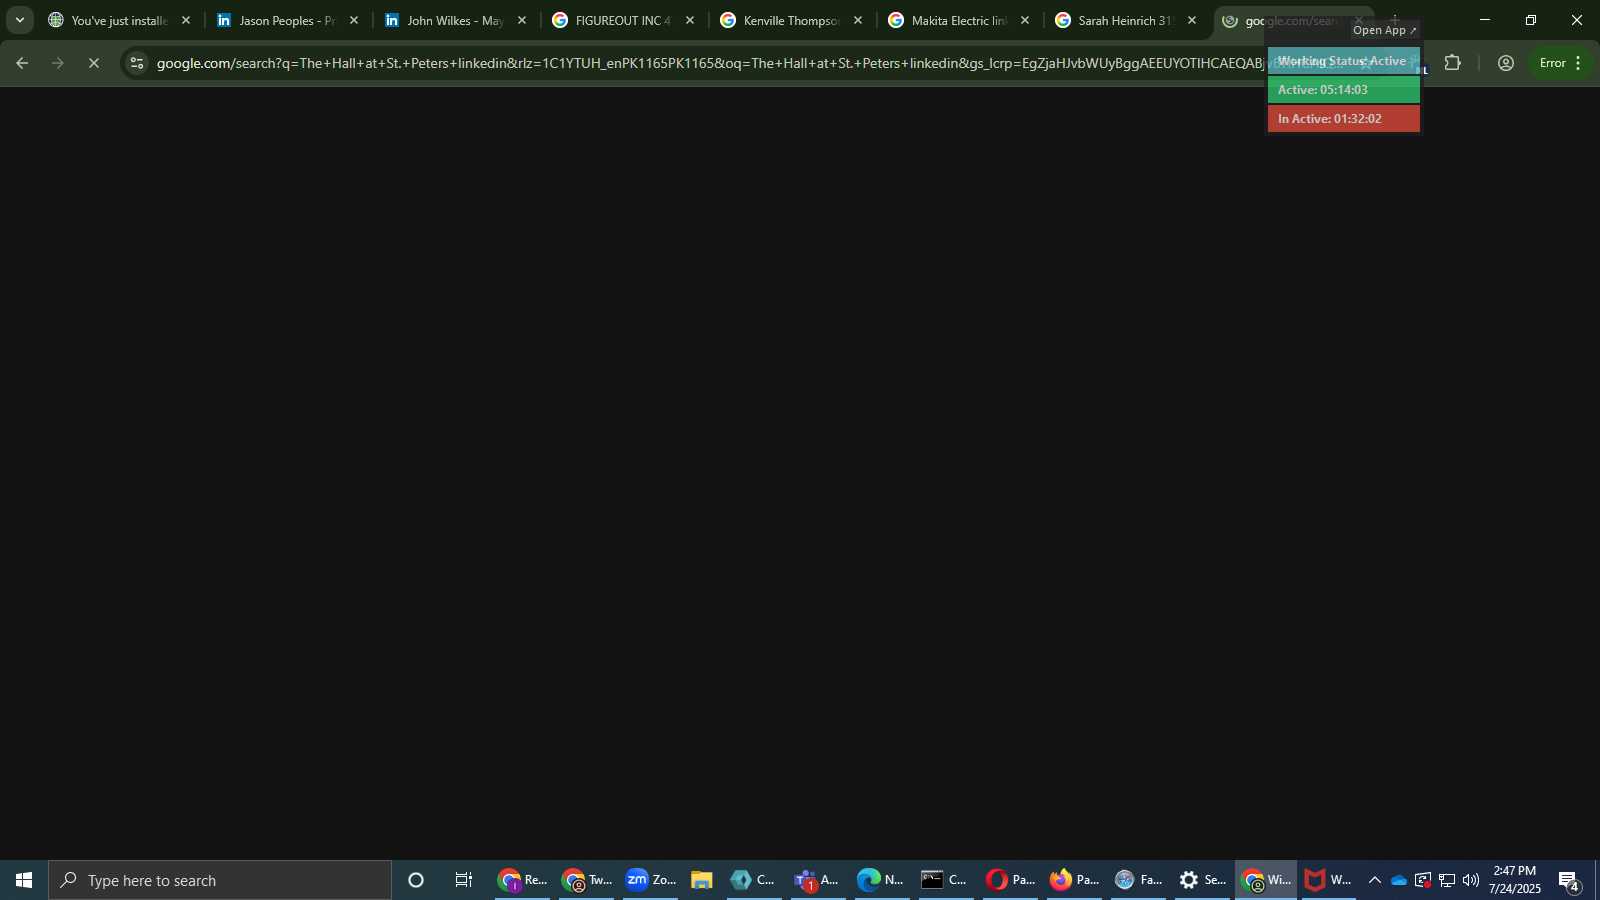The image size is (1600, 900).
Task: Close the You've just installed tab
Action: [x=185, y=20]
